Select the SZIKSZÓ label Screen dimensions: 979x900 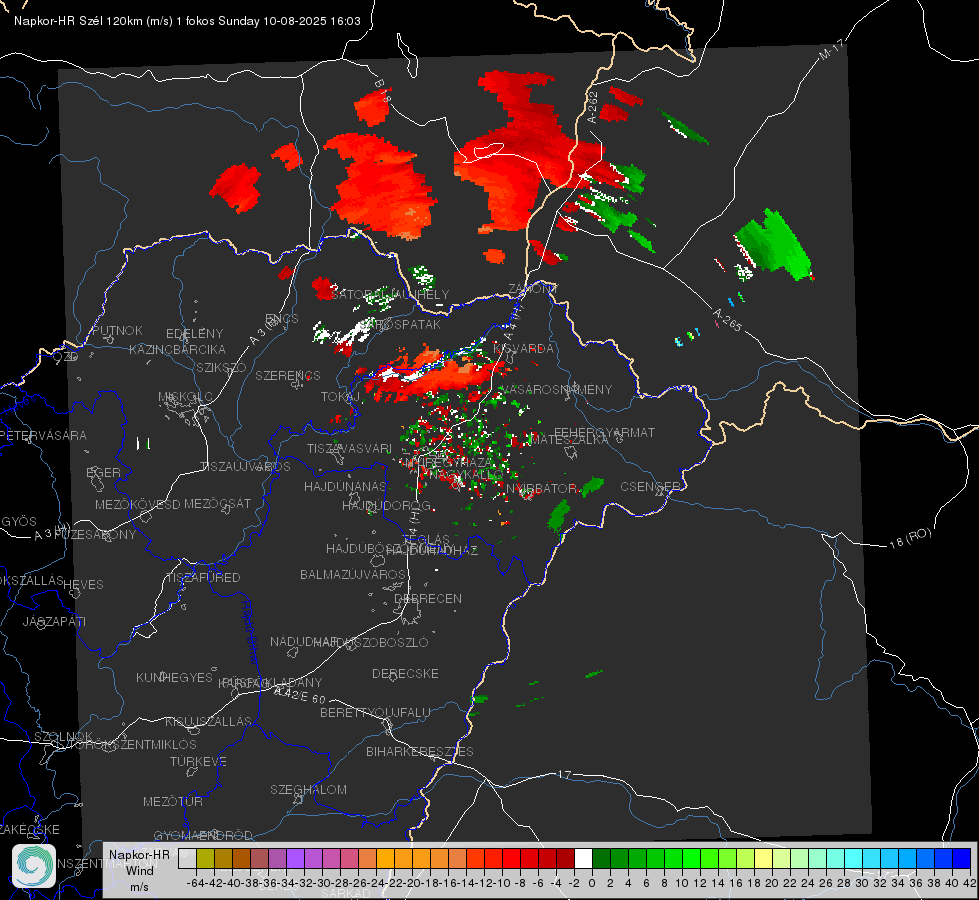tap(222, 368)
